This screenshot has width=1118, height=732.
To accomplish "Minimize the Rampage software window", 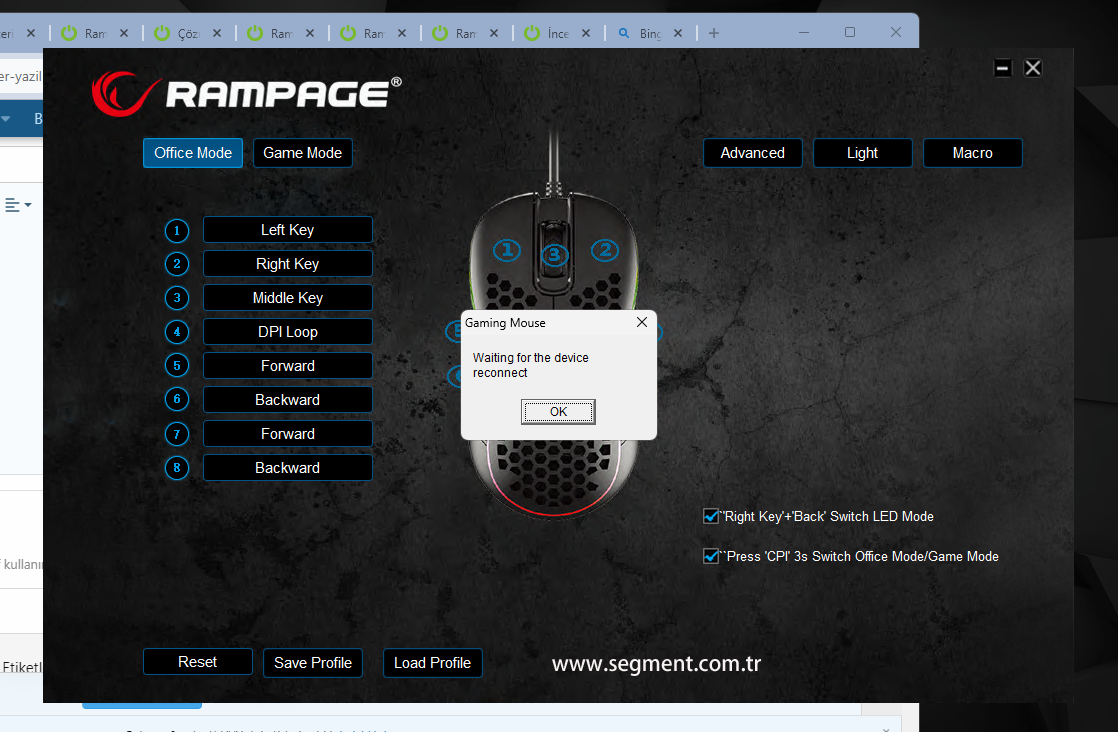I will (1002, 68).
